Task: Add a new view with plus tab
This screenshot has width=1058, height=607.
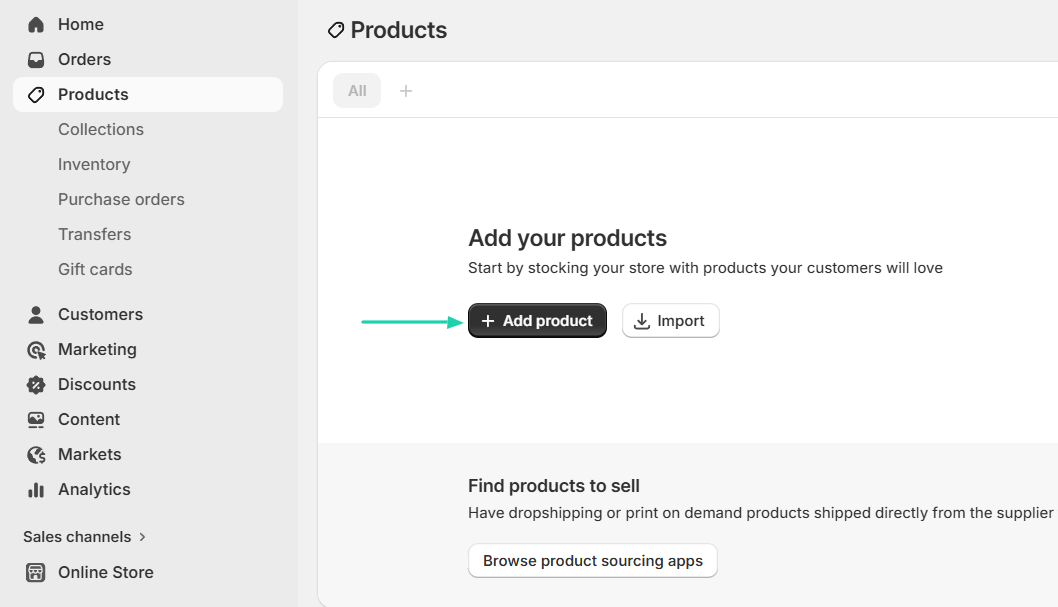Action: pyautogui.click(x=406, y=91)
